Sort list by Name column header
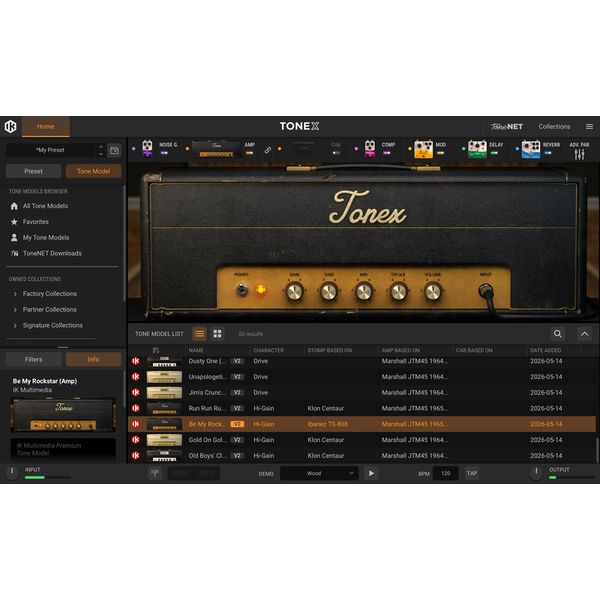 click(196, 350)
